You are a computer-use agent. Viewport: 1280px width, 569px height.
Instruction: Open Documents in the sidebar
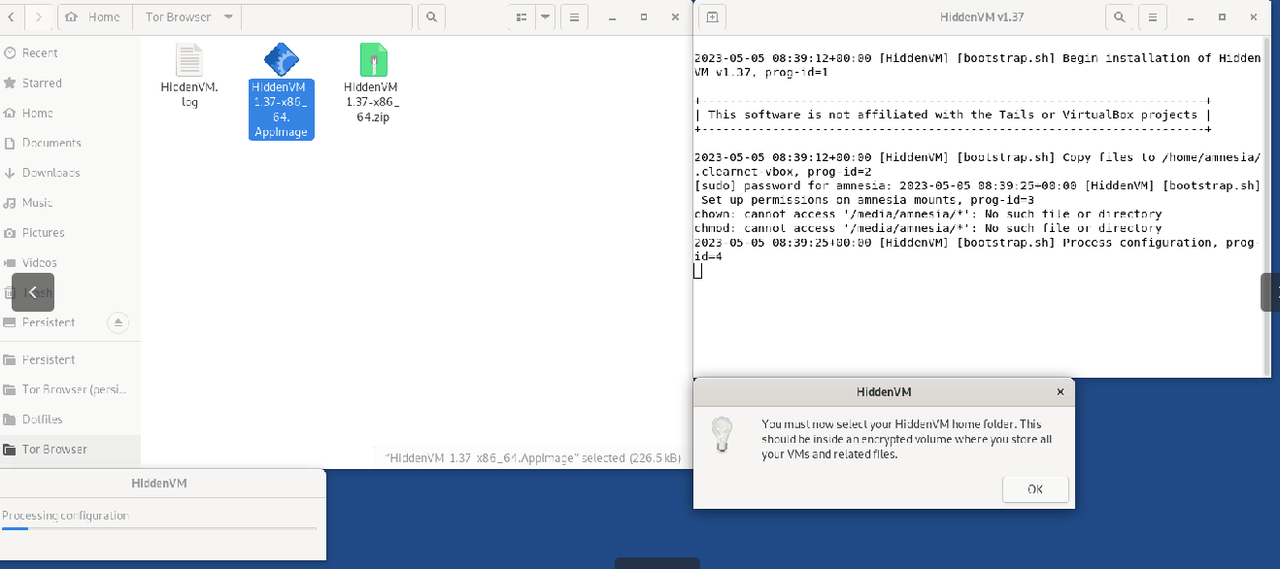70,143
